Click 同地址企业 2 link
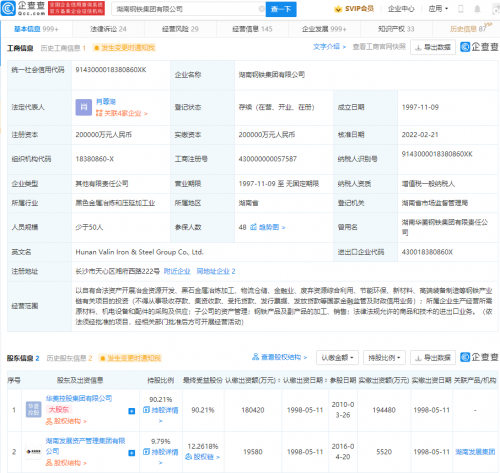Image resolution: width=500 pixels, height=473 pixels. tap(216, 271)
